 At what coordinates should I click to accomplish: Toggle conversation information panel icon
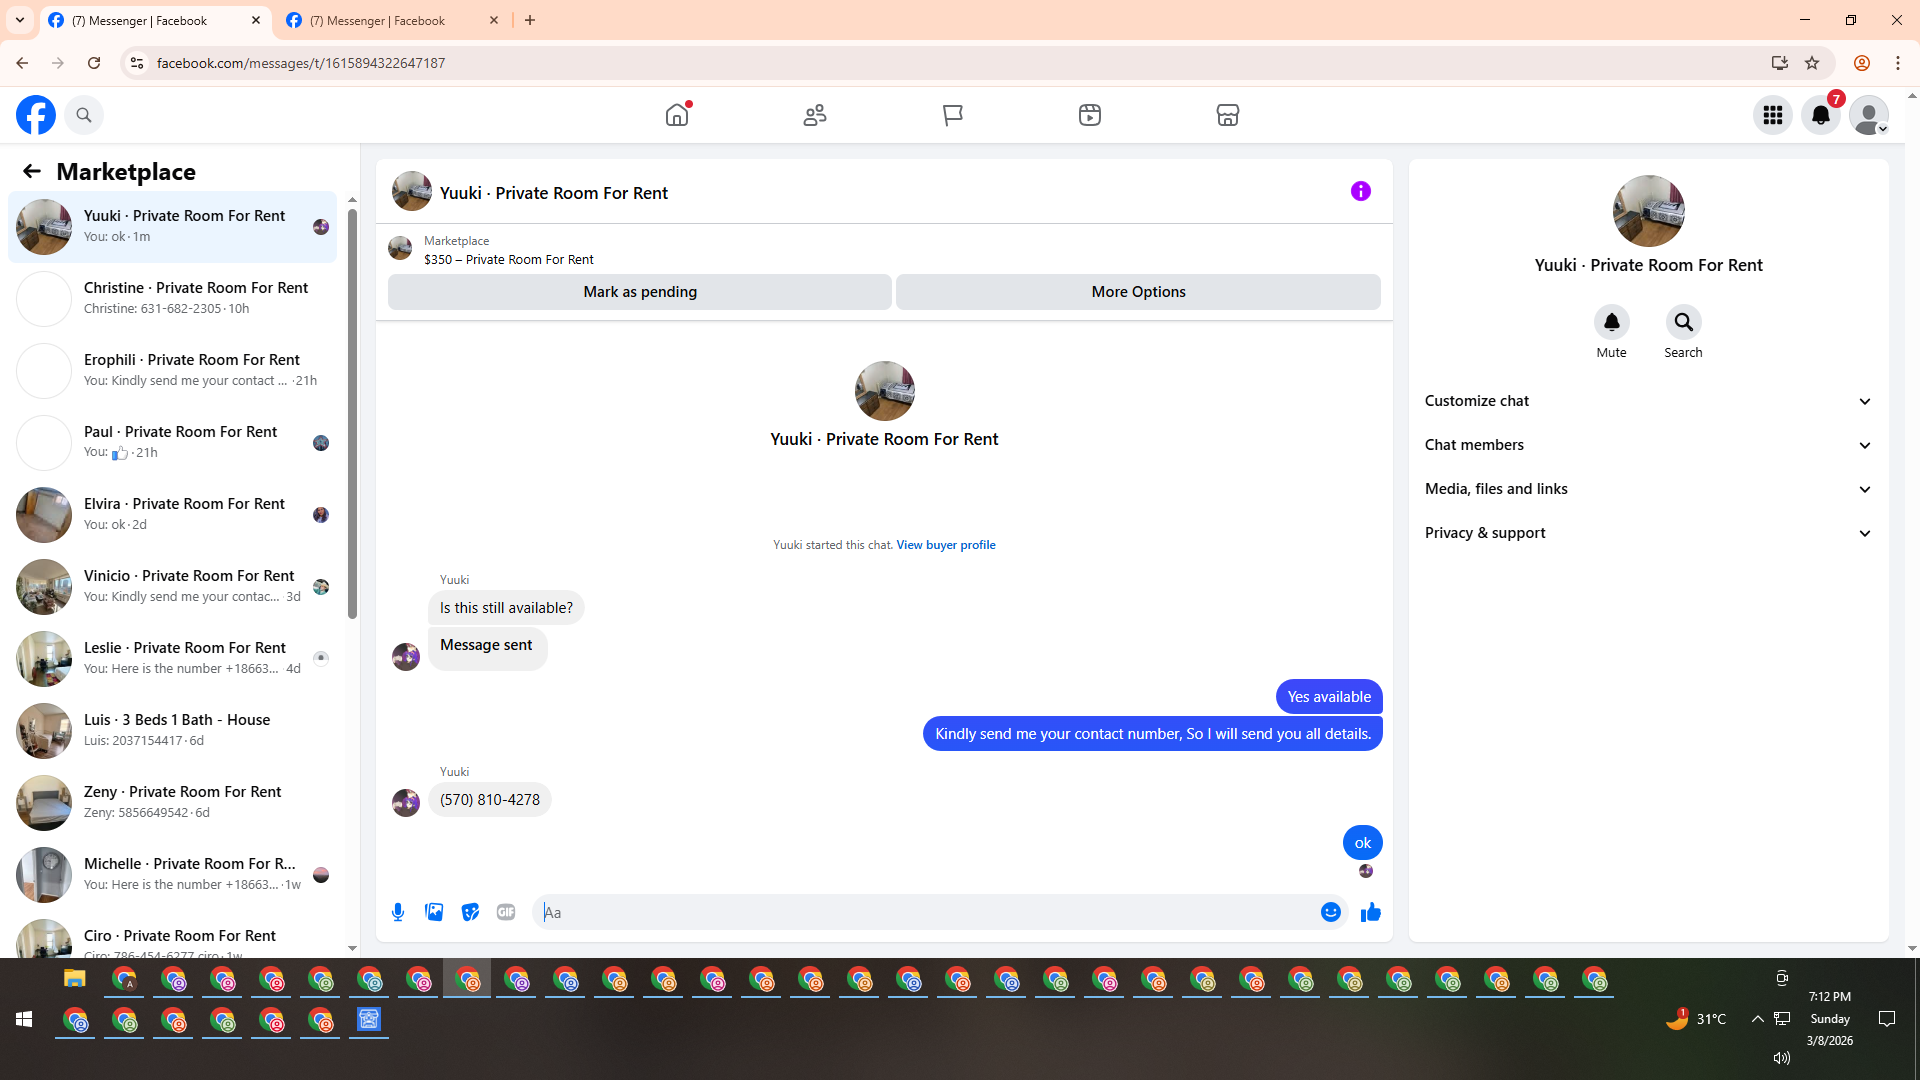pos(1360,191)
